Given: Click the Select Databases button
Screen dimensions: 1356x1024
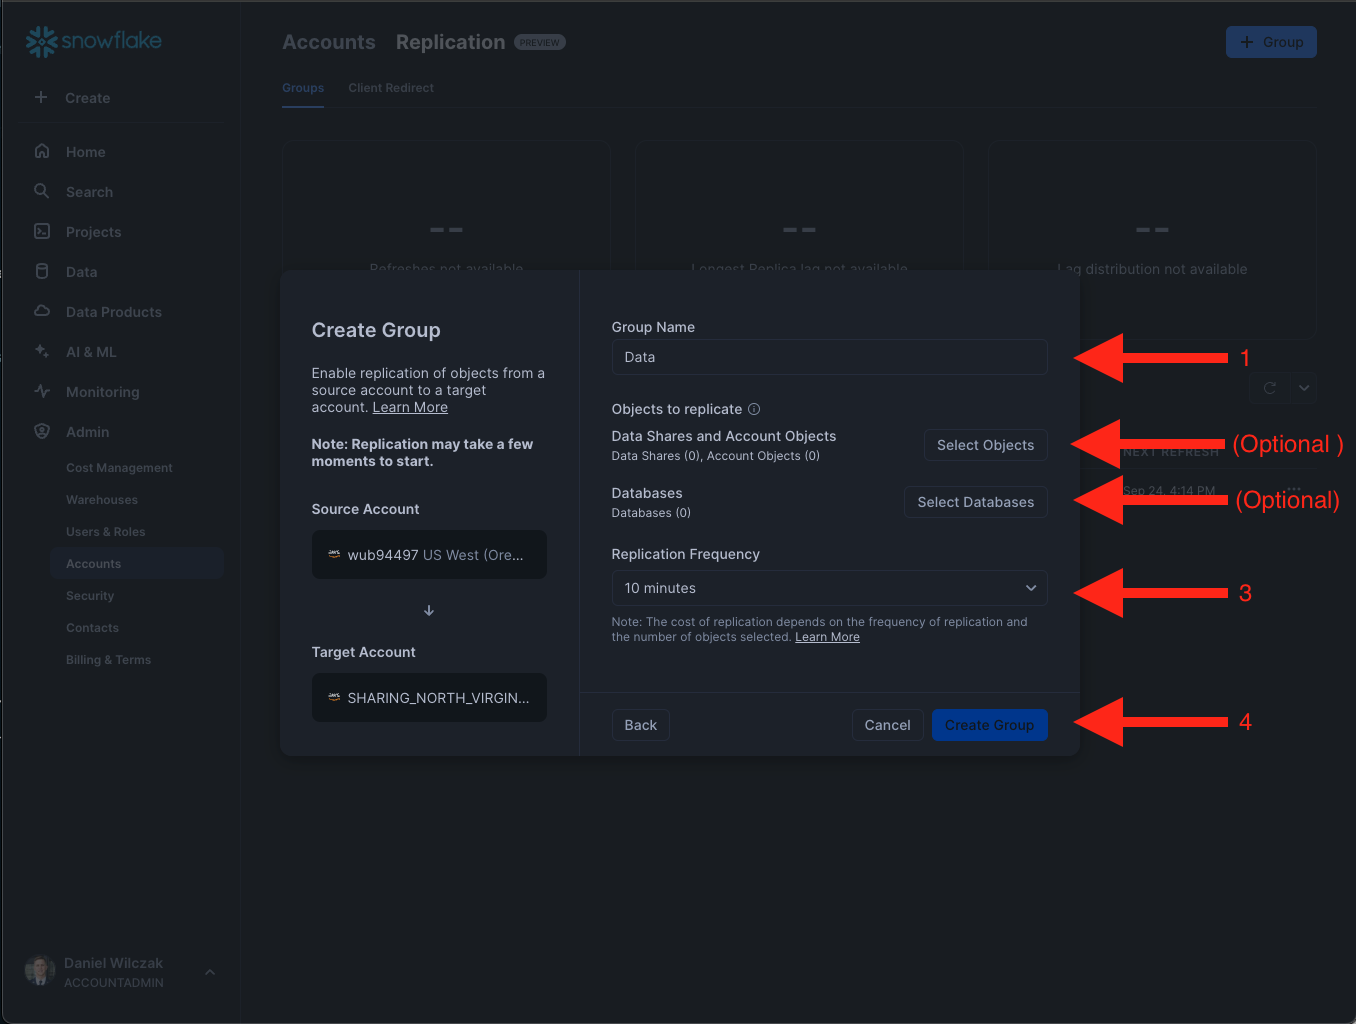Looking at the screenshot, I should [x=975, y=502].
